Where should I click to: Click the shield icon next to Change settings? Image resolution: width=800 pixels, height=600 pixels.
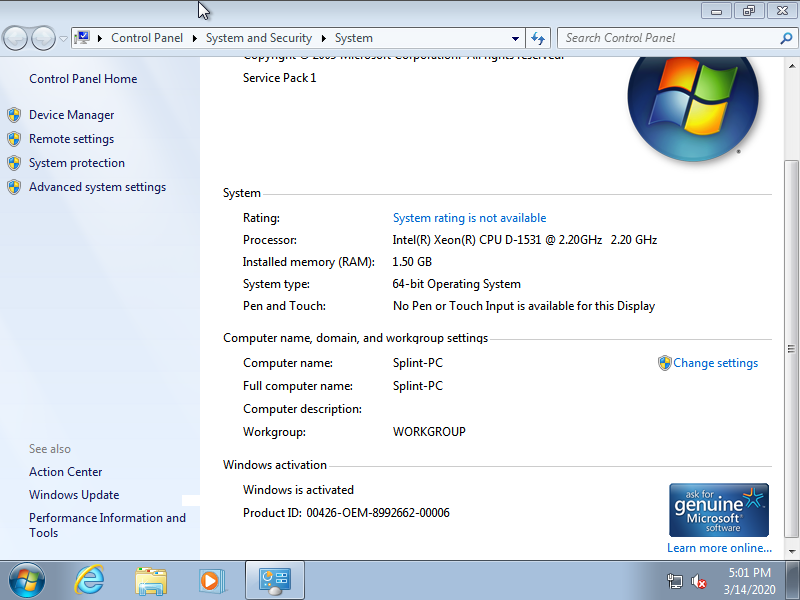664,363
